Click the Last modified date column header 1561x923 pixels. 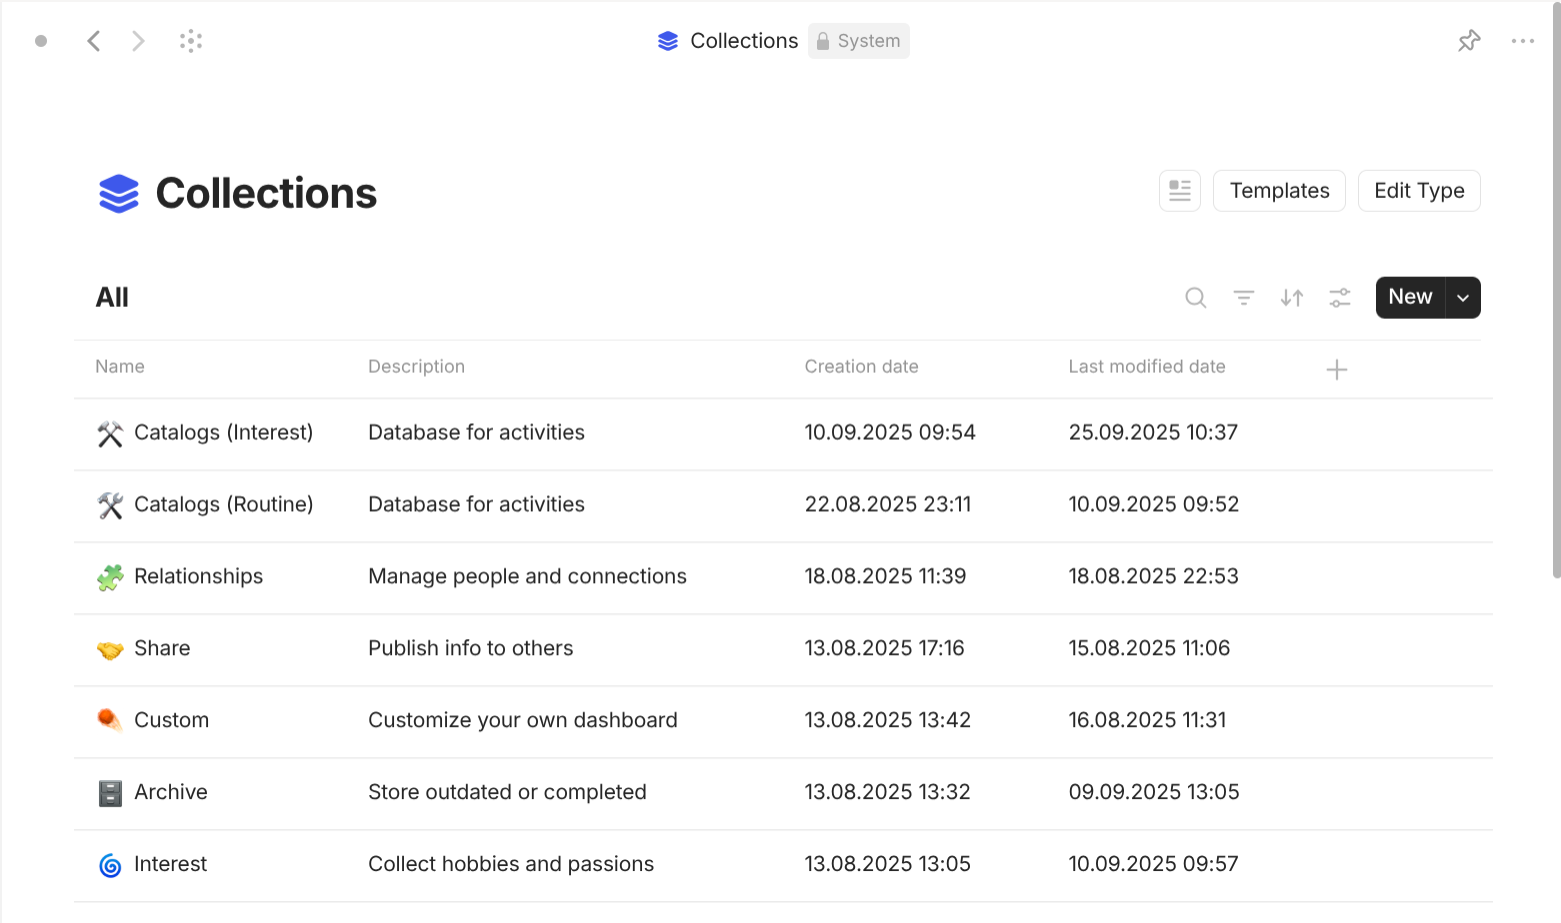1146,367
